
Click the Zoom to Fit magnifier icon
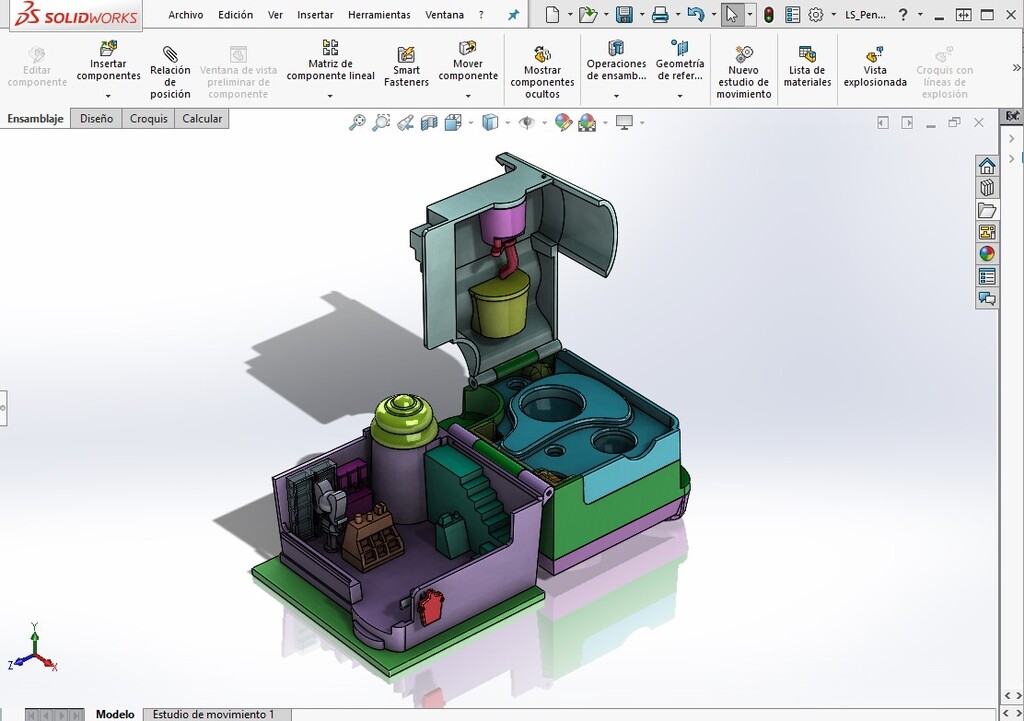[357, 122]
